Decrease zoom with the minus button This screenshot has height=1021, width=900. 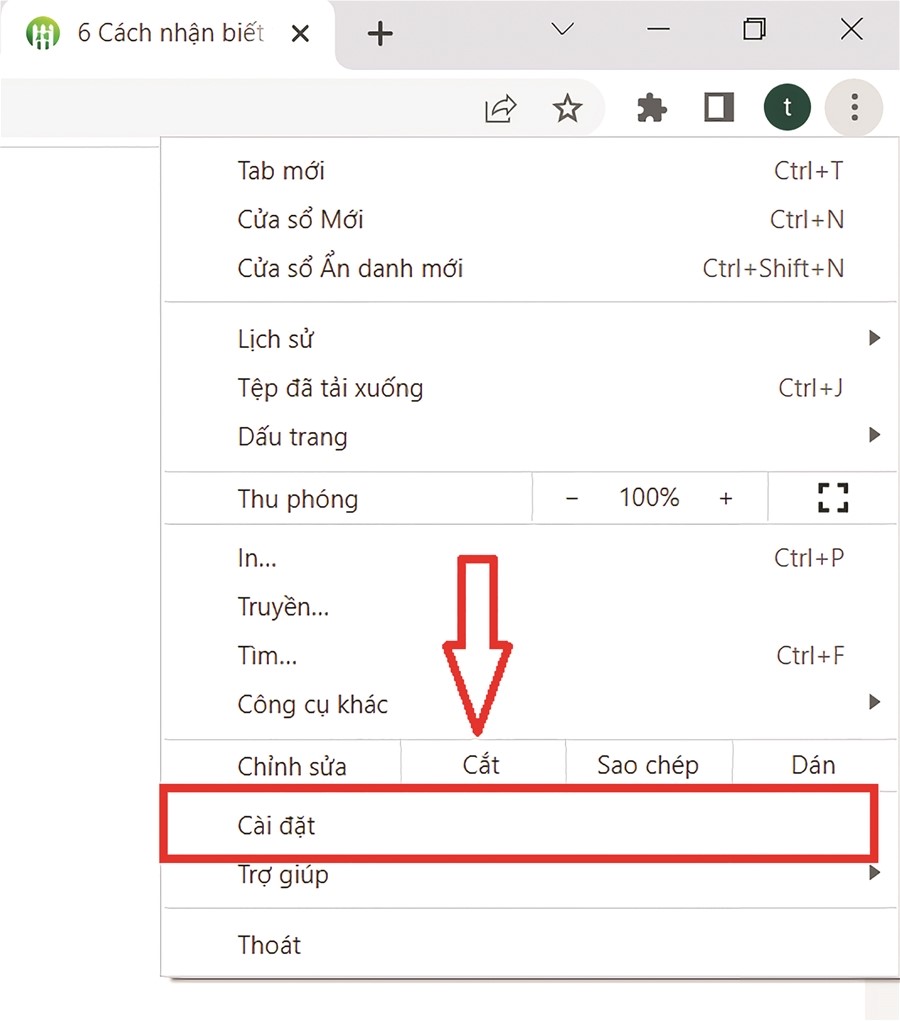[x=572, y=498]
